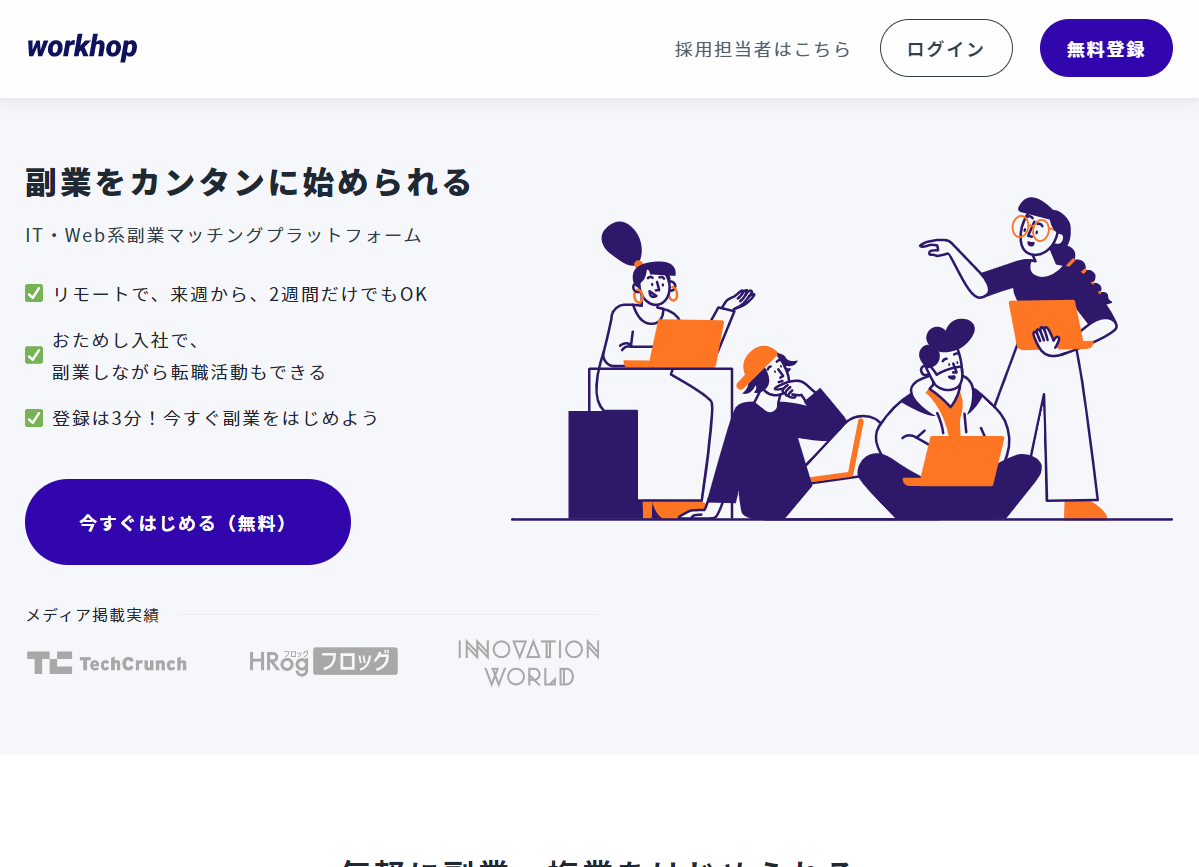Image resolution: width=1199 pixels, height=867 pixels.
Task: Click the green checkmark beside おためし入社で
Action: (34, 355)
